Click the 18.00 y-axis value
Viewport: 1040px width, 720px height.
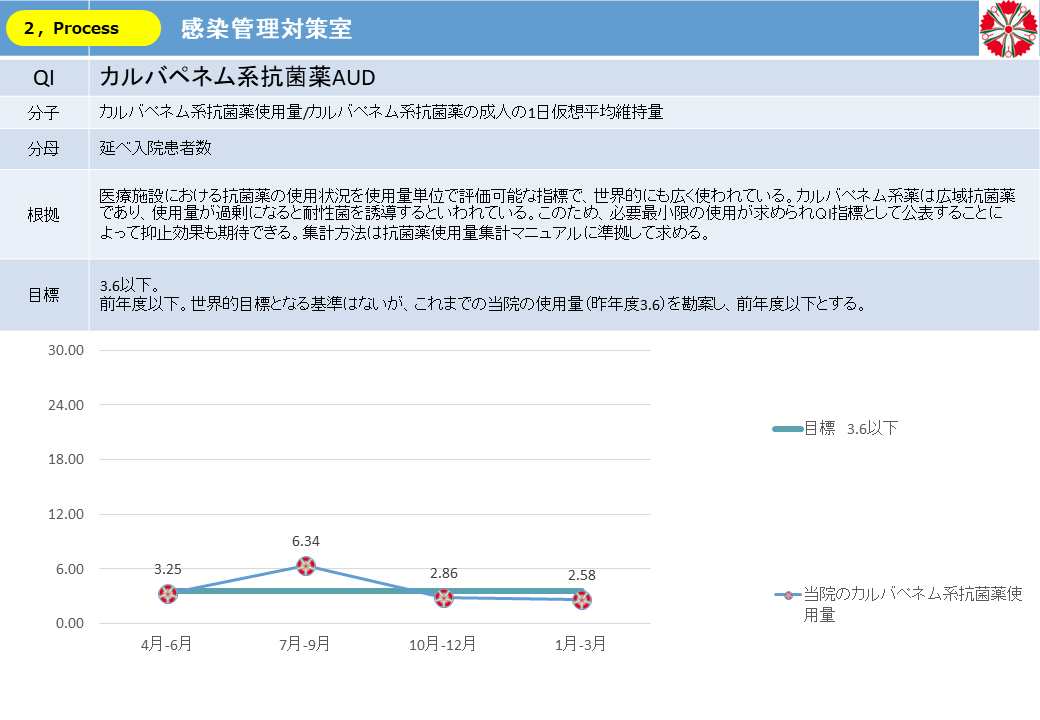[x=66, y=459]
